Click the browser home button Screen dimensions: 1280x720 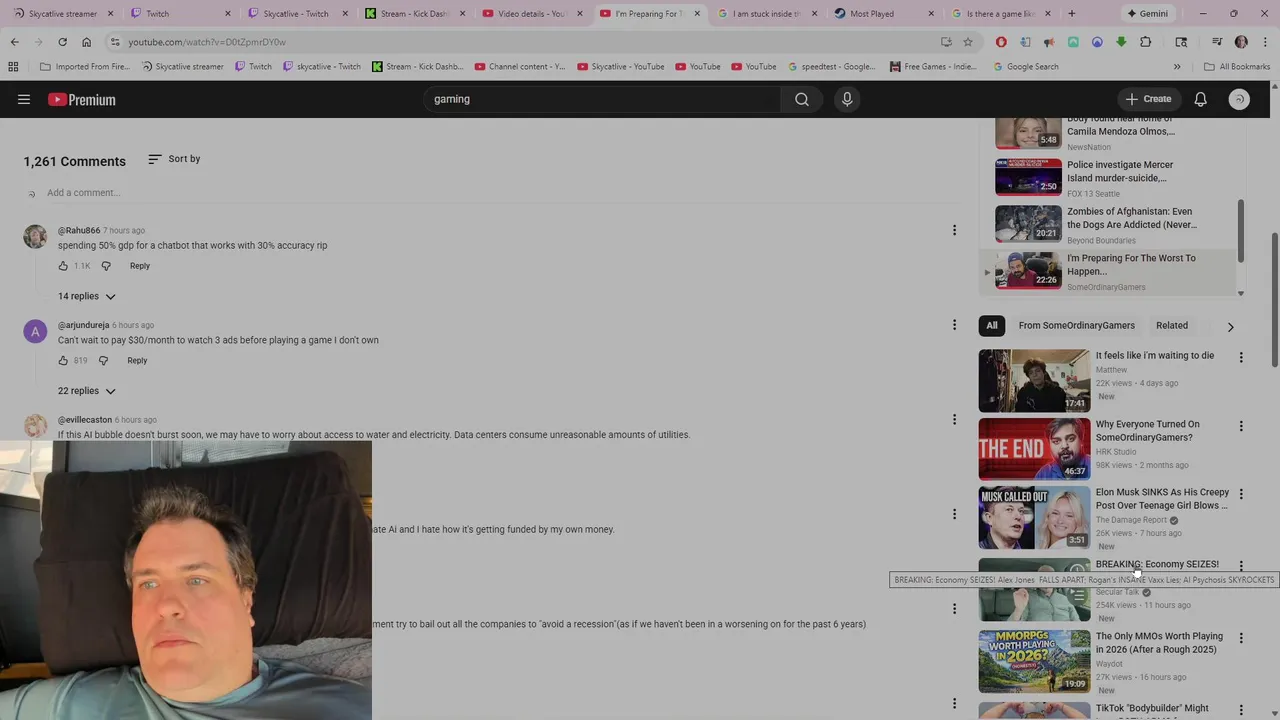[x=86, y=42]
